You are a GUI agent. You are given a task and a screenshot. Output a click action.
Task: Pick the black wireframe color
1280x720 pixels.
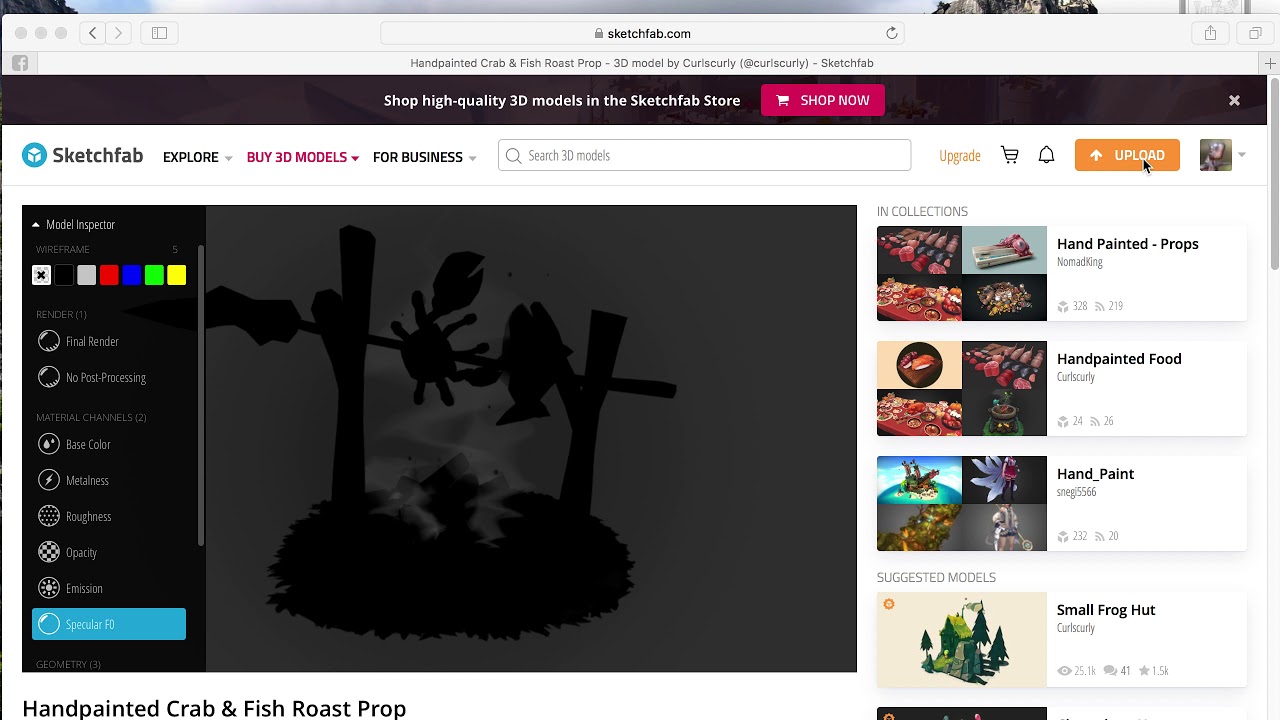64,275
